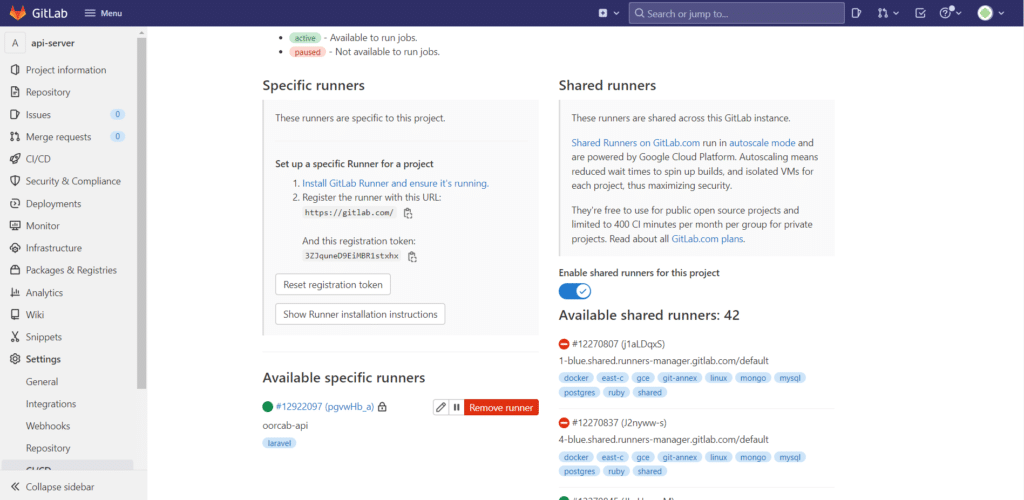Click the Repository icon in sidebar
The width and height of the screenshot is (1024, 500).
[x=15, y=92]
